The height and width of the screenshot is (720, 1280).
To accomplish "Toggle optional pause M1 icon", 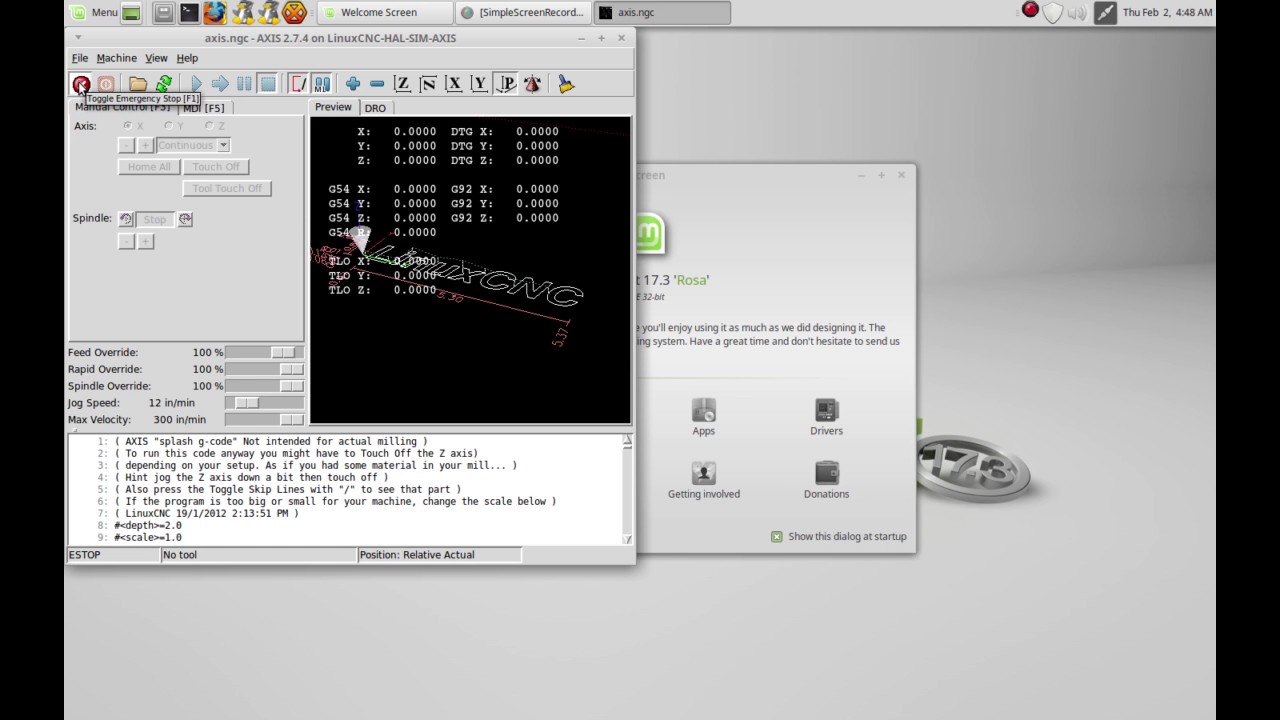I will [x=322, y=84].
